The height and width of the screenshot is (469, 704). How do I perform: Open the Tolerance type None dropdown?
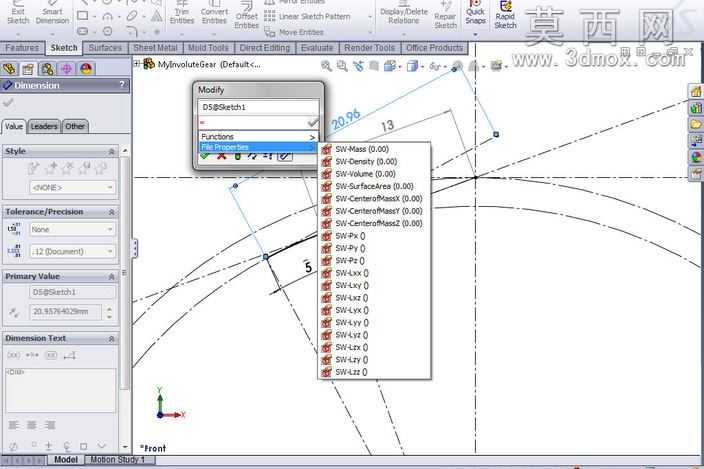click(x=72, y=229)
